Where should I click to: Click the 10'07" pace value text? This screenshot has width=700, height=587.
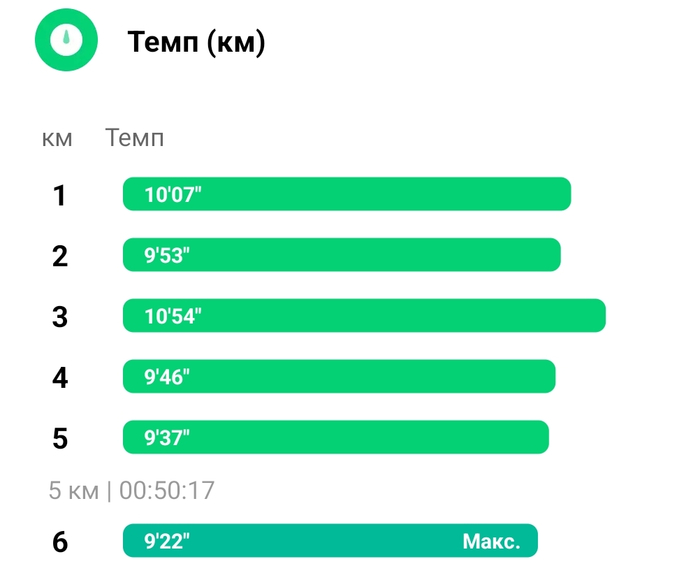(173, 194)
